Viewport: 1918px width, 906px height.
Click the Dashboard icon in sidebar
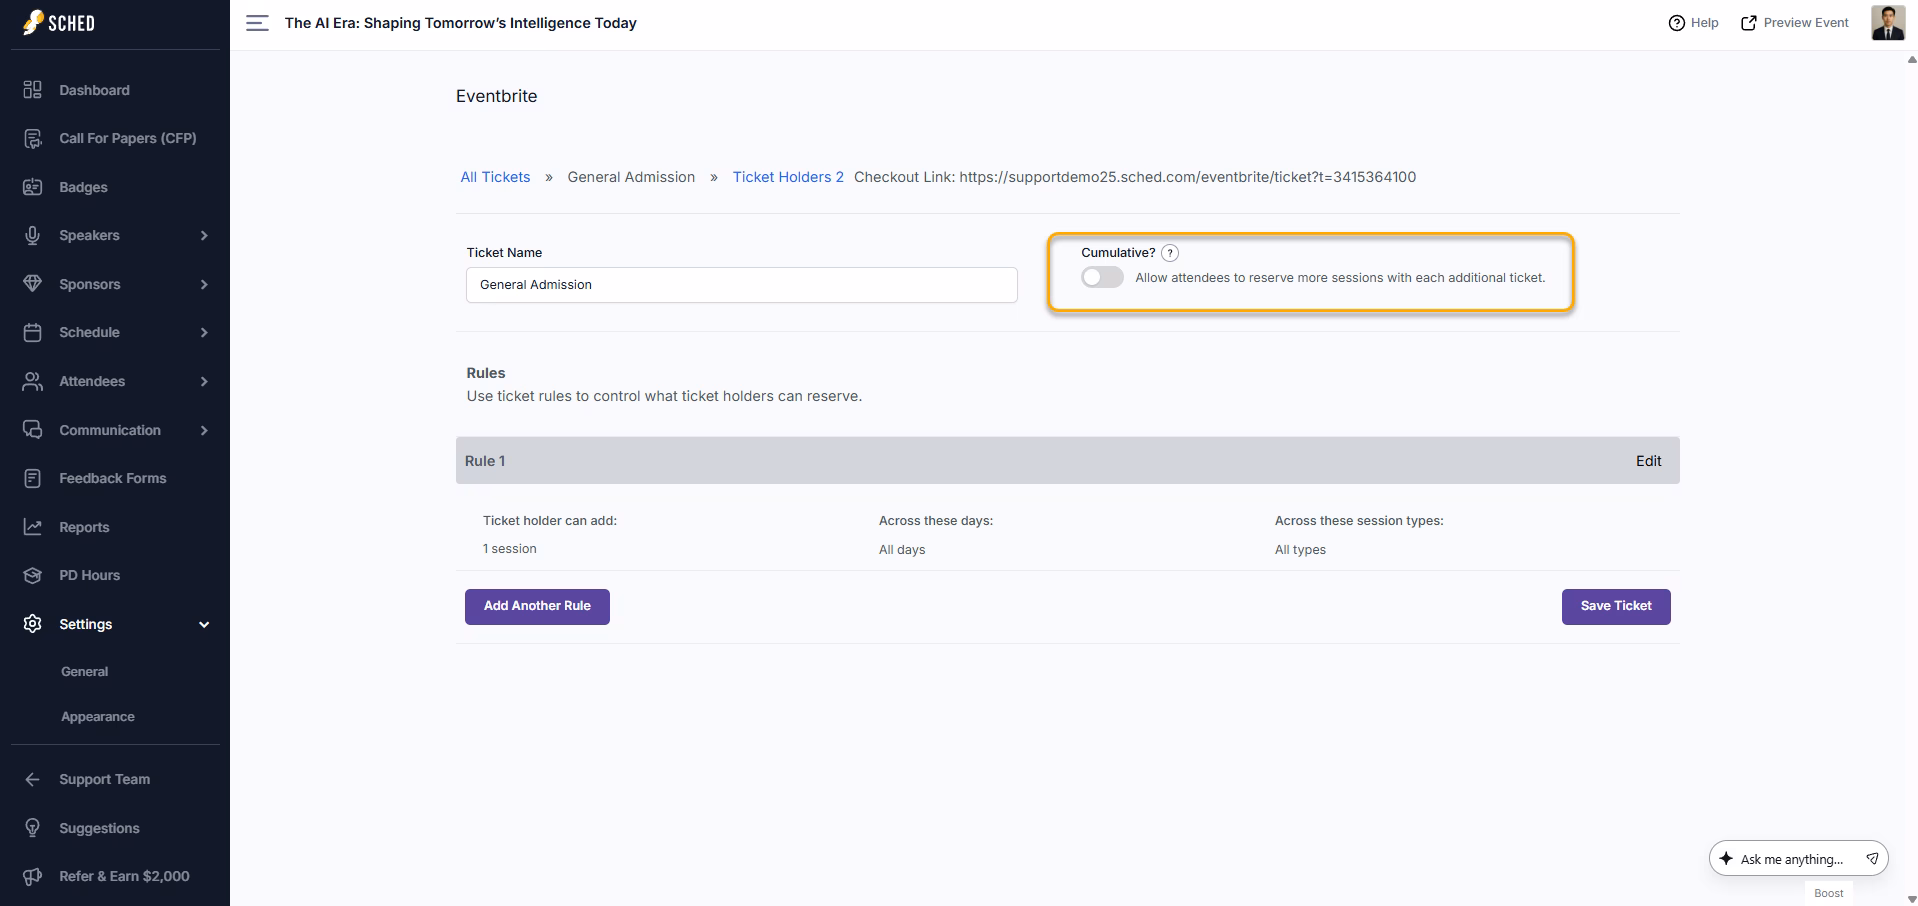coord(32,90)
